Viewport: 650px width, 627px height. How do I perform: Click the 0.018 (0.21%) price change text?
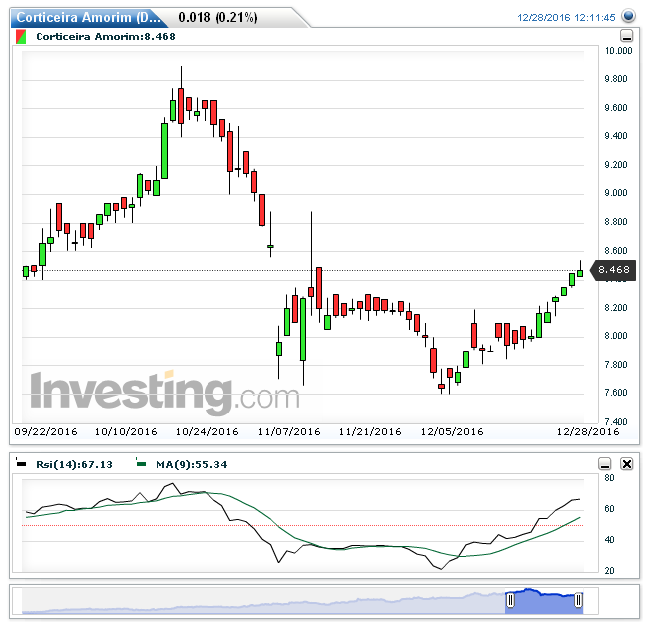coord(218,17)
